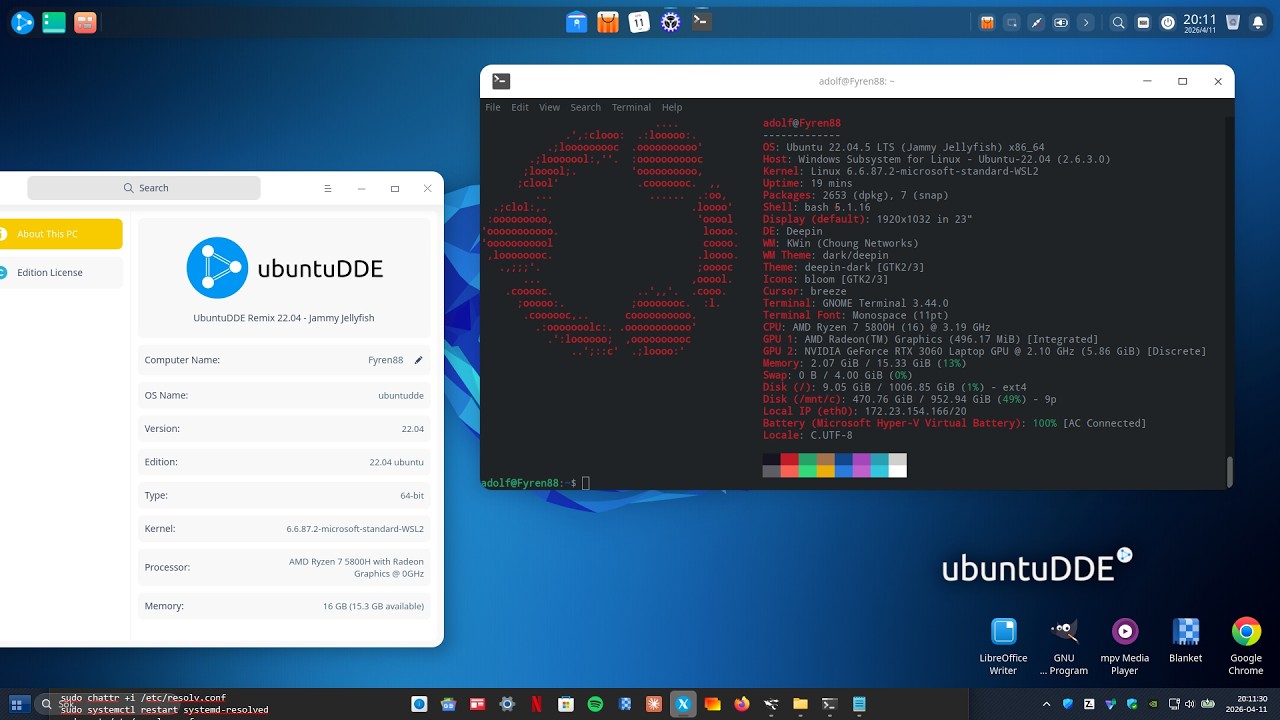1280x720 pixels.
Task: Click the power button icon in top panel
Action: click(x=1167, y=22)
